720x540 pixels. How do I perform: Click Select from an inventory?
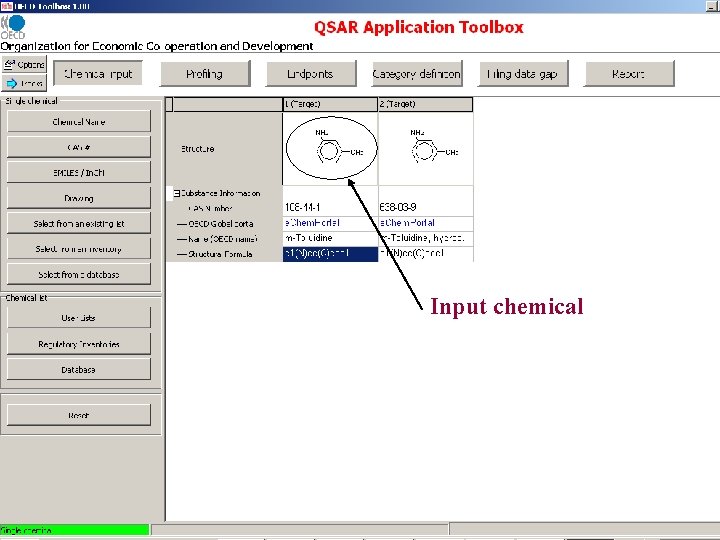click(x=79, y=249)
